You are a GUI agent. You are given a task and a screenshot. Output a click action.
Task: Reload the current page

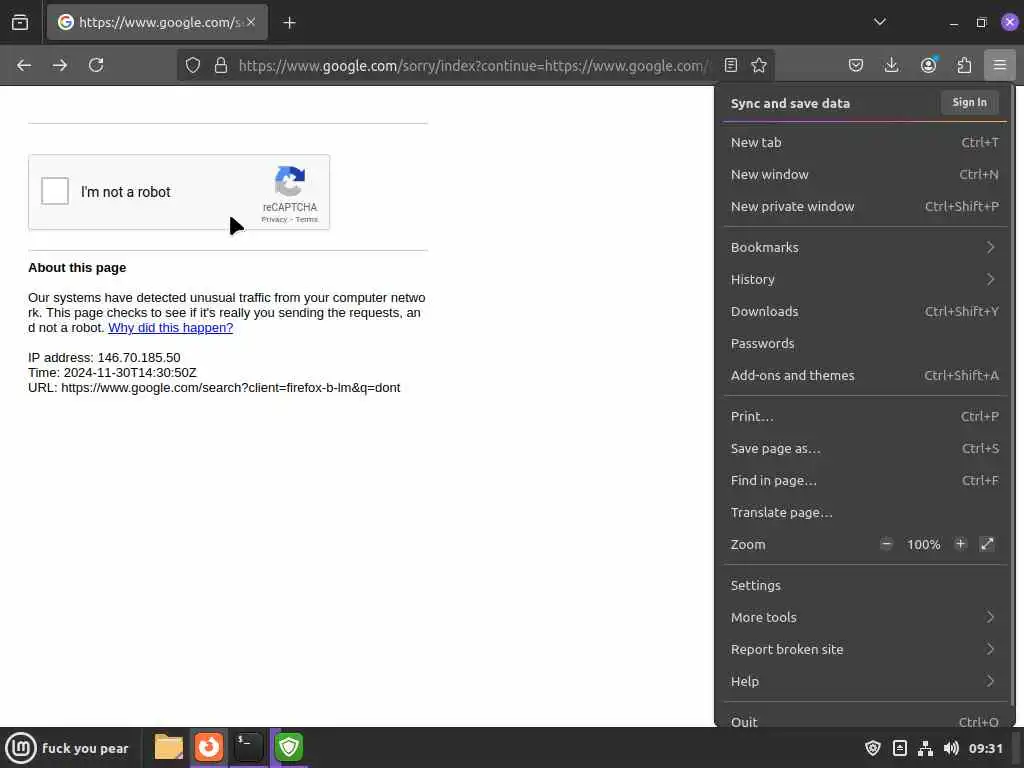coord(96,65)
